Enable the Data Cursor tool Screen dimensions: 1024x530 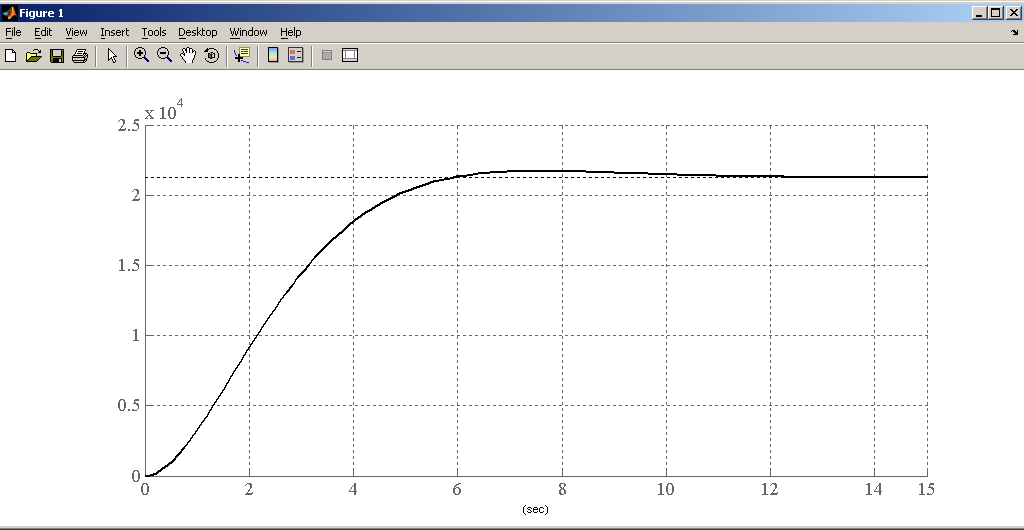click(x=242, y=55)
